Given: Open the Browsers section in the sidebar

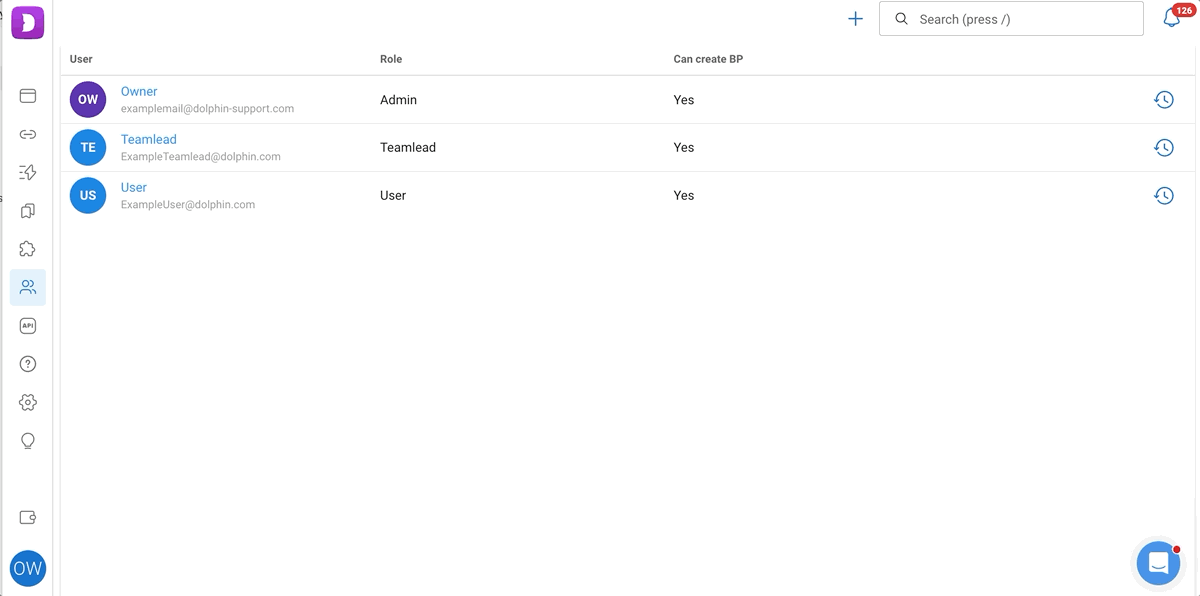Looking at the screenshot, I should point(28,96).
